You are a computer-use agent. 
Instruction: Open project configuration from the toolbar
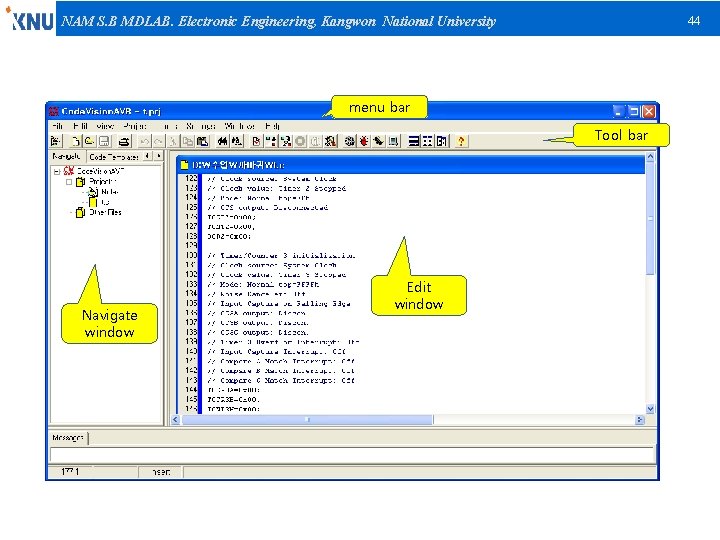[x=330, y=141]
